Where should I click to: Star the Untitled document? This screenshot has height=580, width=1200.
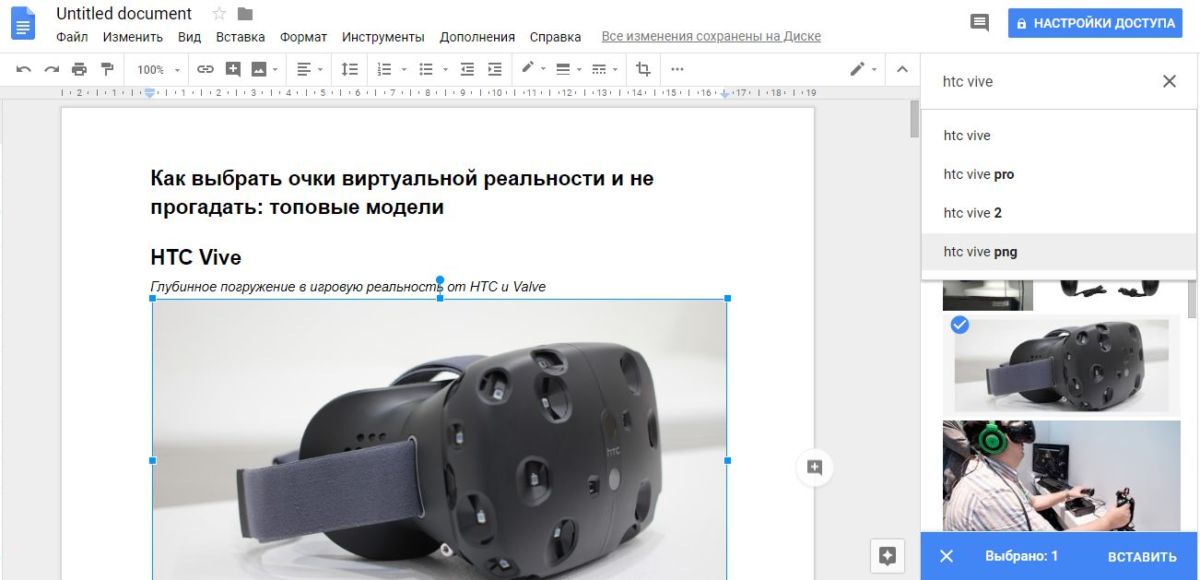pyautogui.click(x=219, y=14)
